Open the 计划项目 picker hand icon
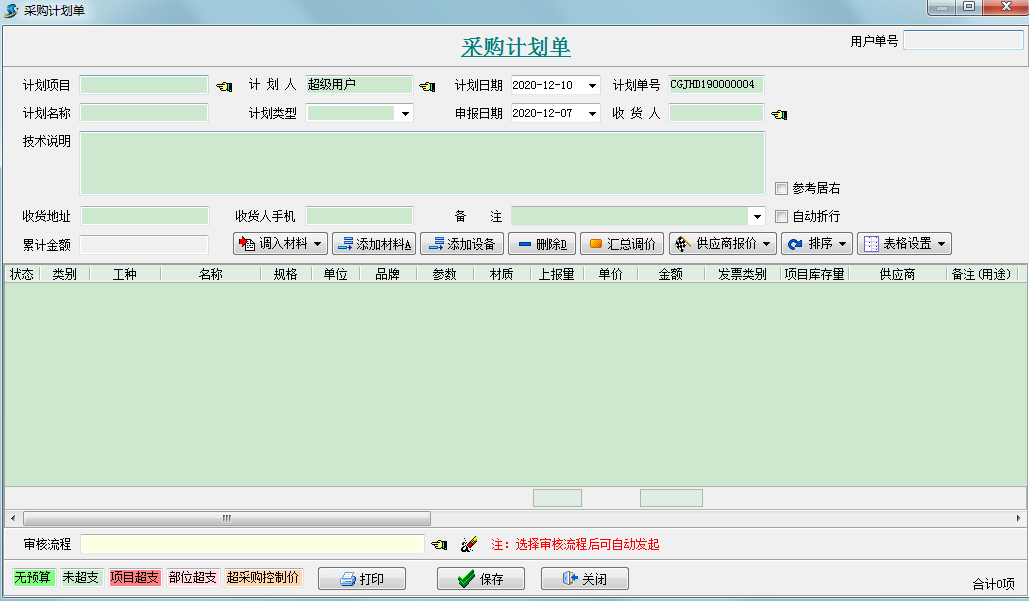 (224, 86)
